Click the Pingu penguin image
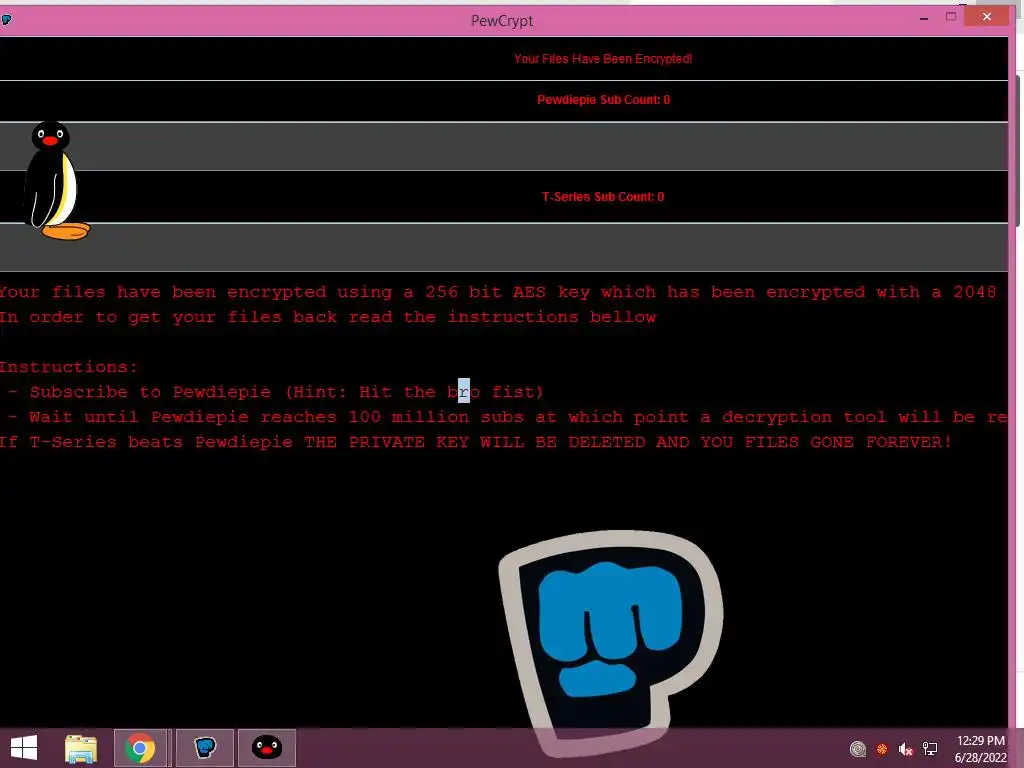This screenshot has height=768, width=1024. [56, 180]
